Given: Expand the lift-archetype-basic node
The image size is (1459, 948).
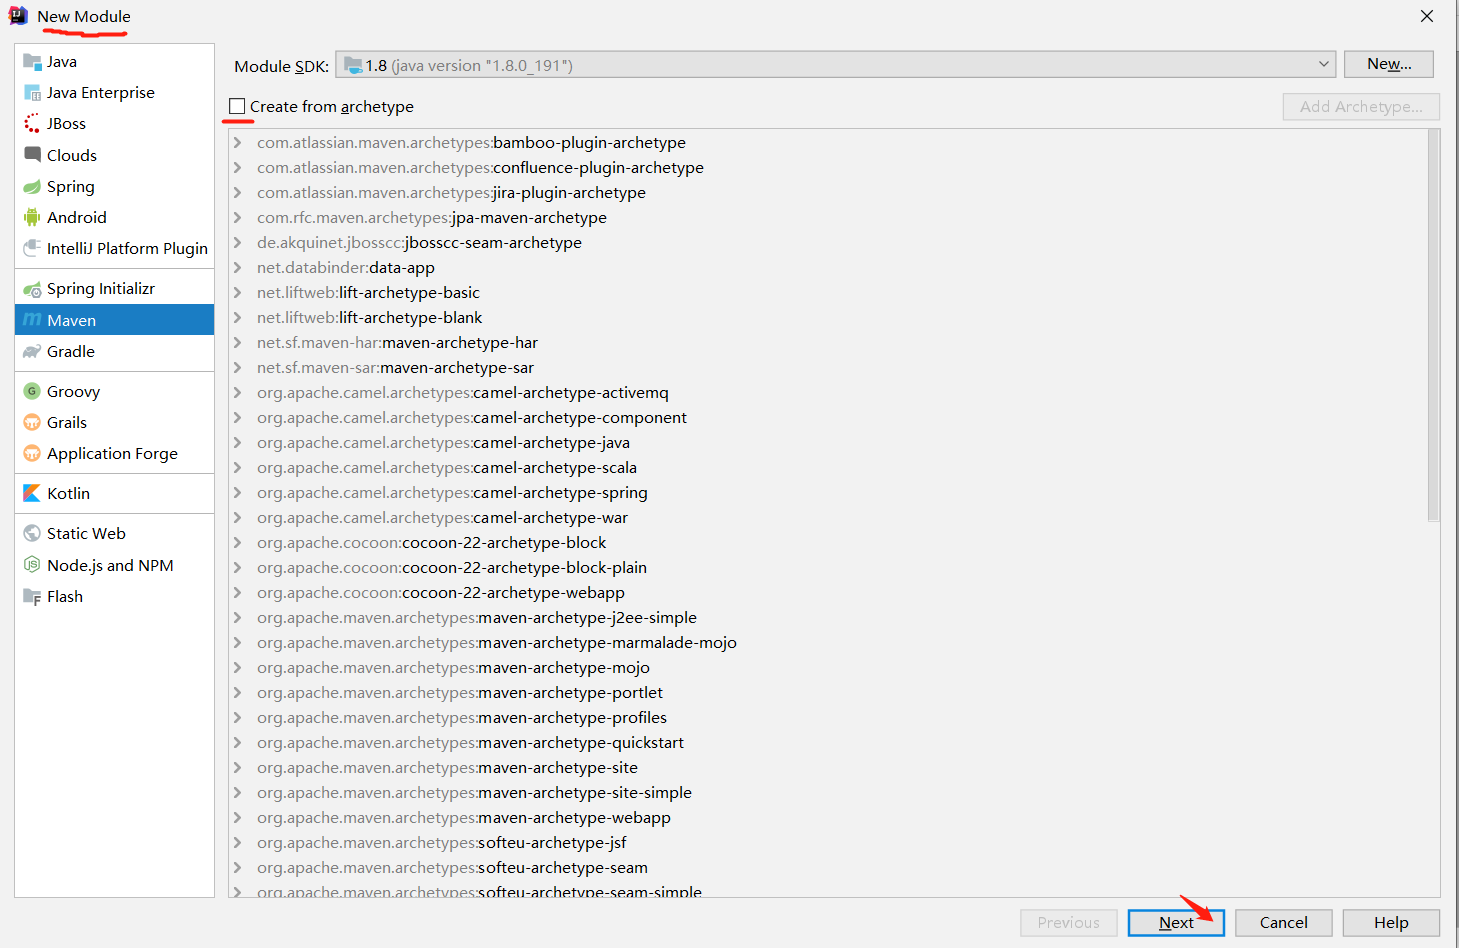Looking at the screenshot, I should [x=238, y=293].
